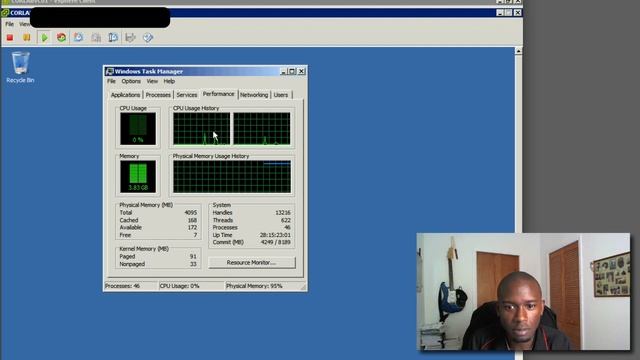Viewport: 640px width, 360px height.
Task: Click the Task Manager title bar icon
Action: point(109,71)
